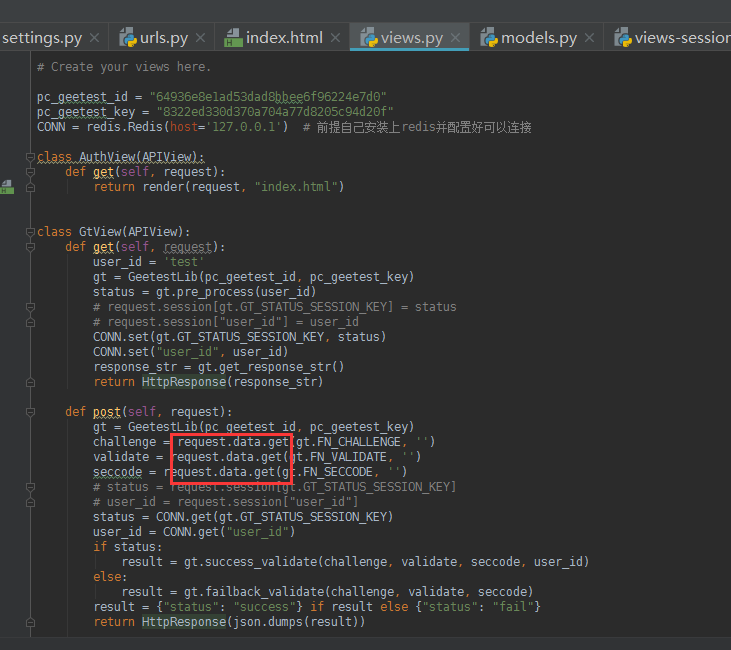The height and width of the screenshot is (650, 731).
Task: Click the '127.0.0.1' host string
Action: (247, 127)
